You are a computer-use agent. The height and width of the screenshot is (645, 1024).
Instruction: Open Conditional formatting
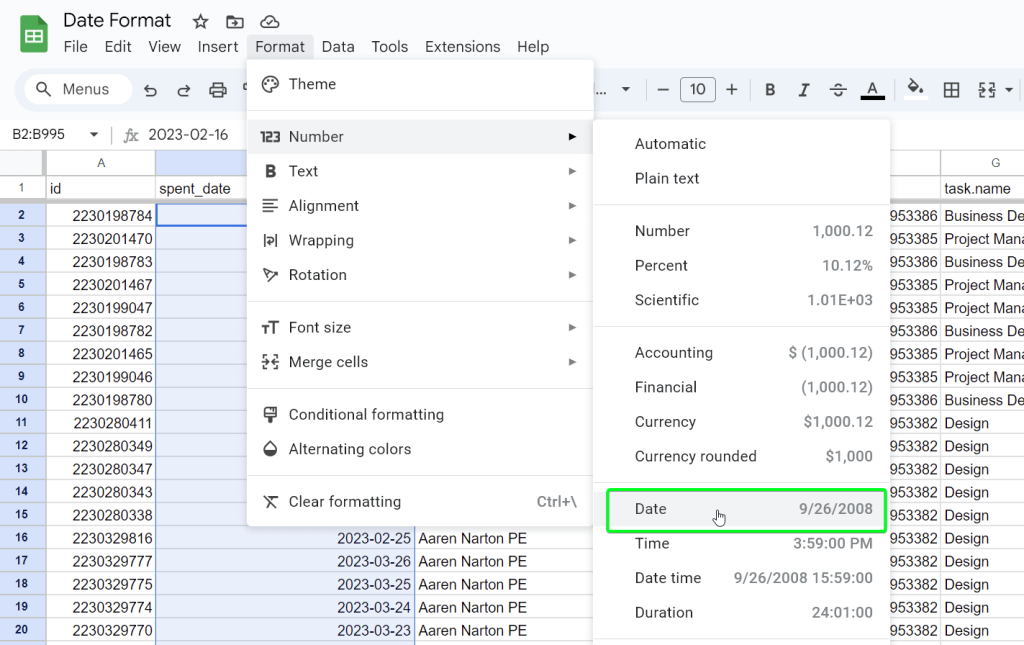click(420, 415)
